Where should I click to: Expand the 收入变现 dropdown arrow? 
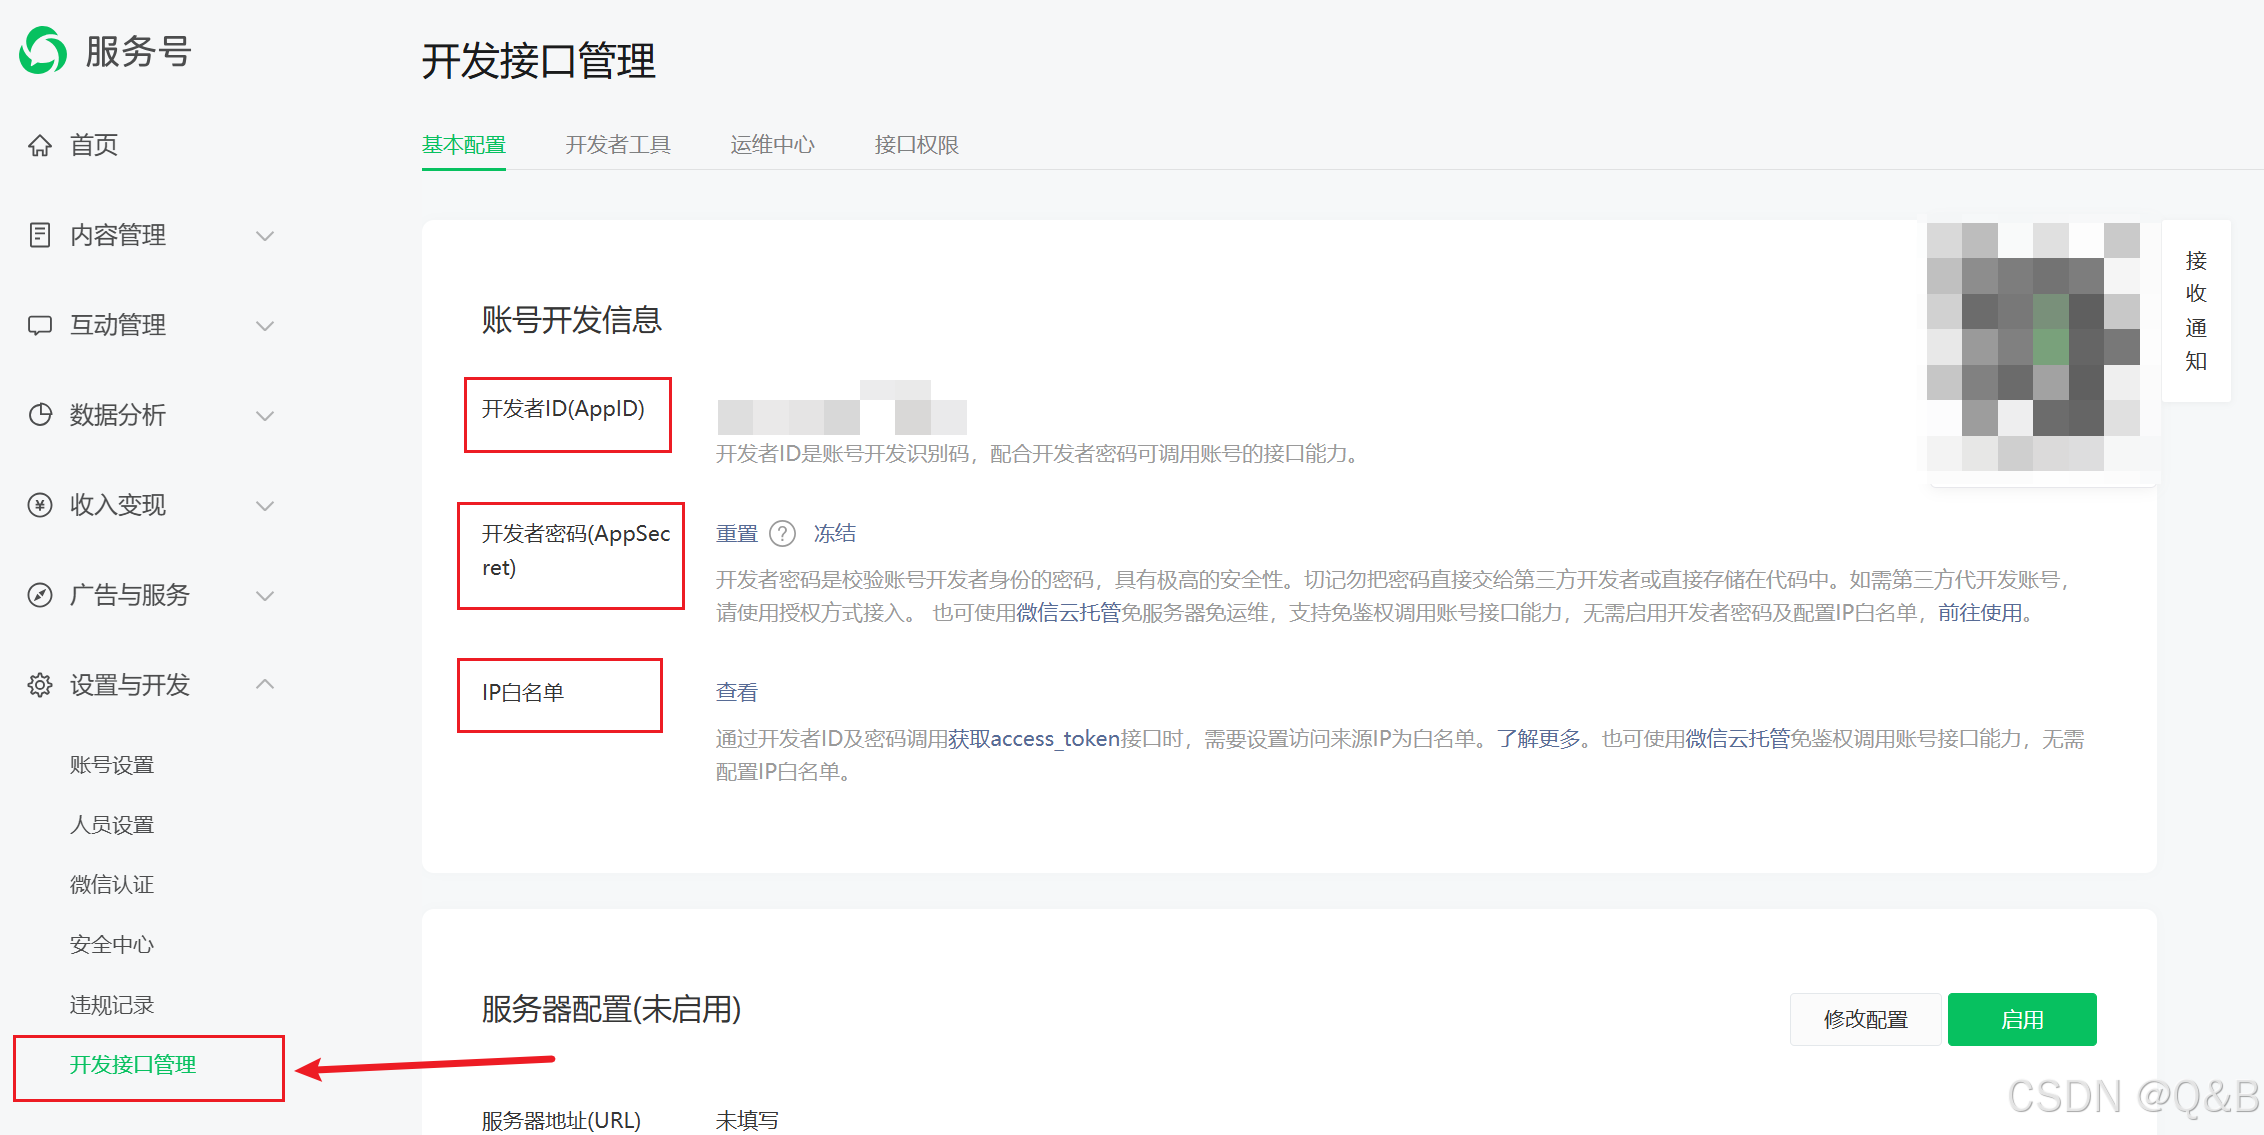click(265, 506)
